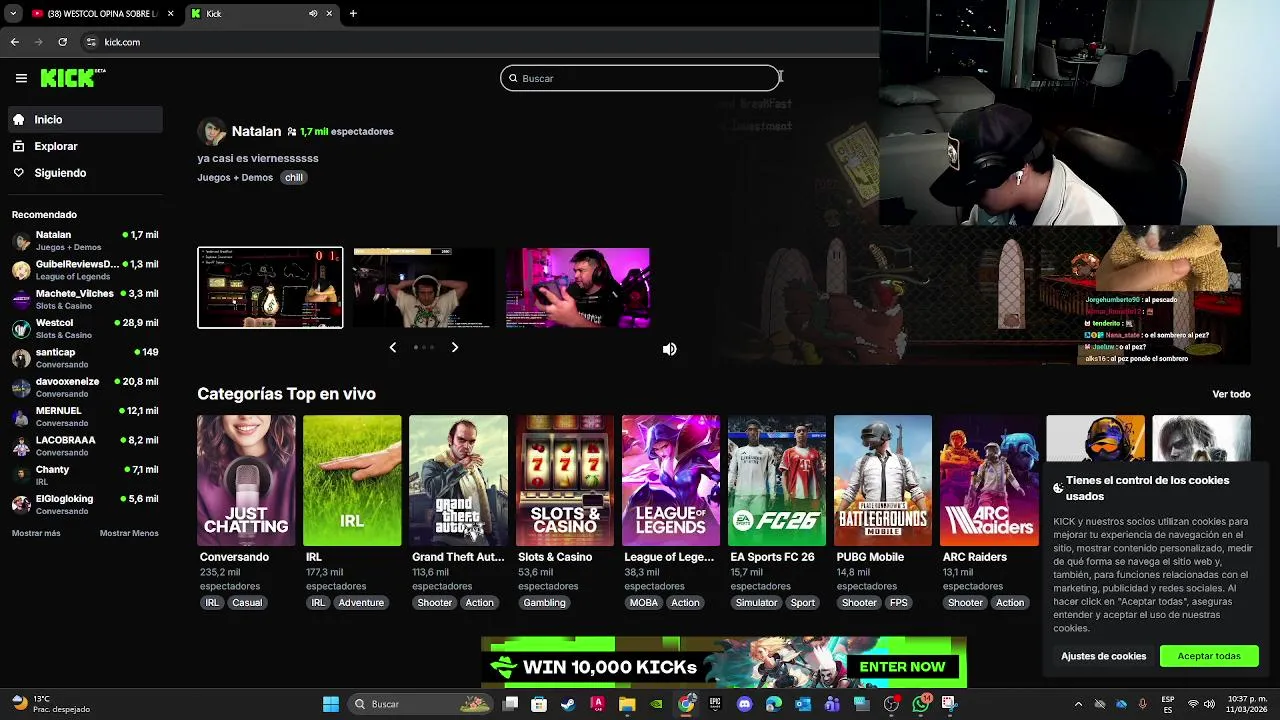The width and height of the screenshot is (1280, 720).
Task: Open ARC Raiders category card
Action: 989,480
